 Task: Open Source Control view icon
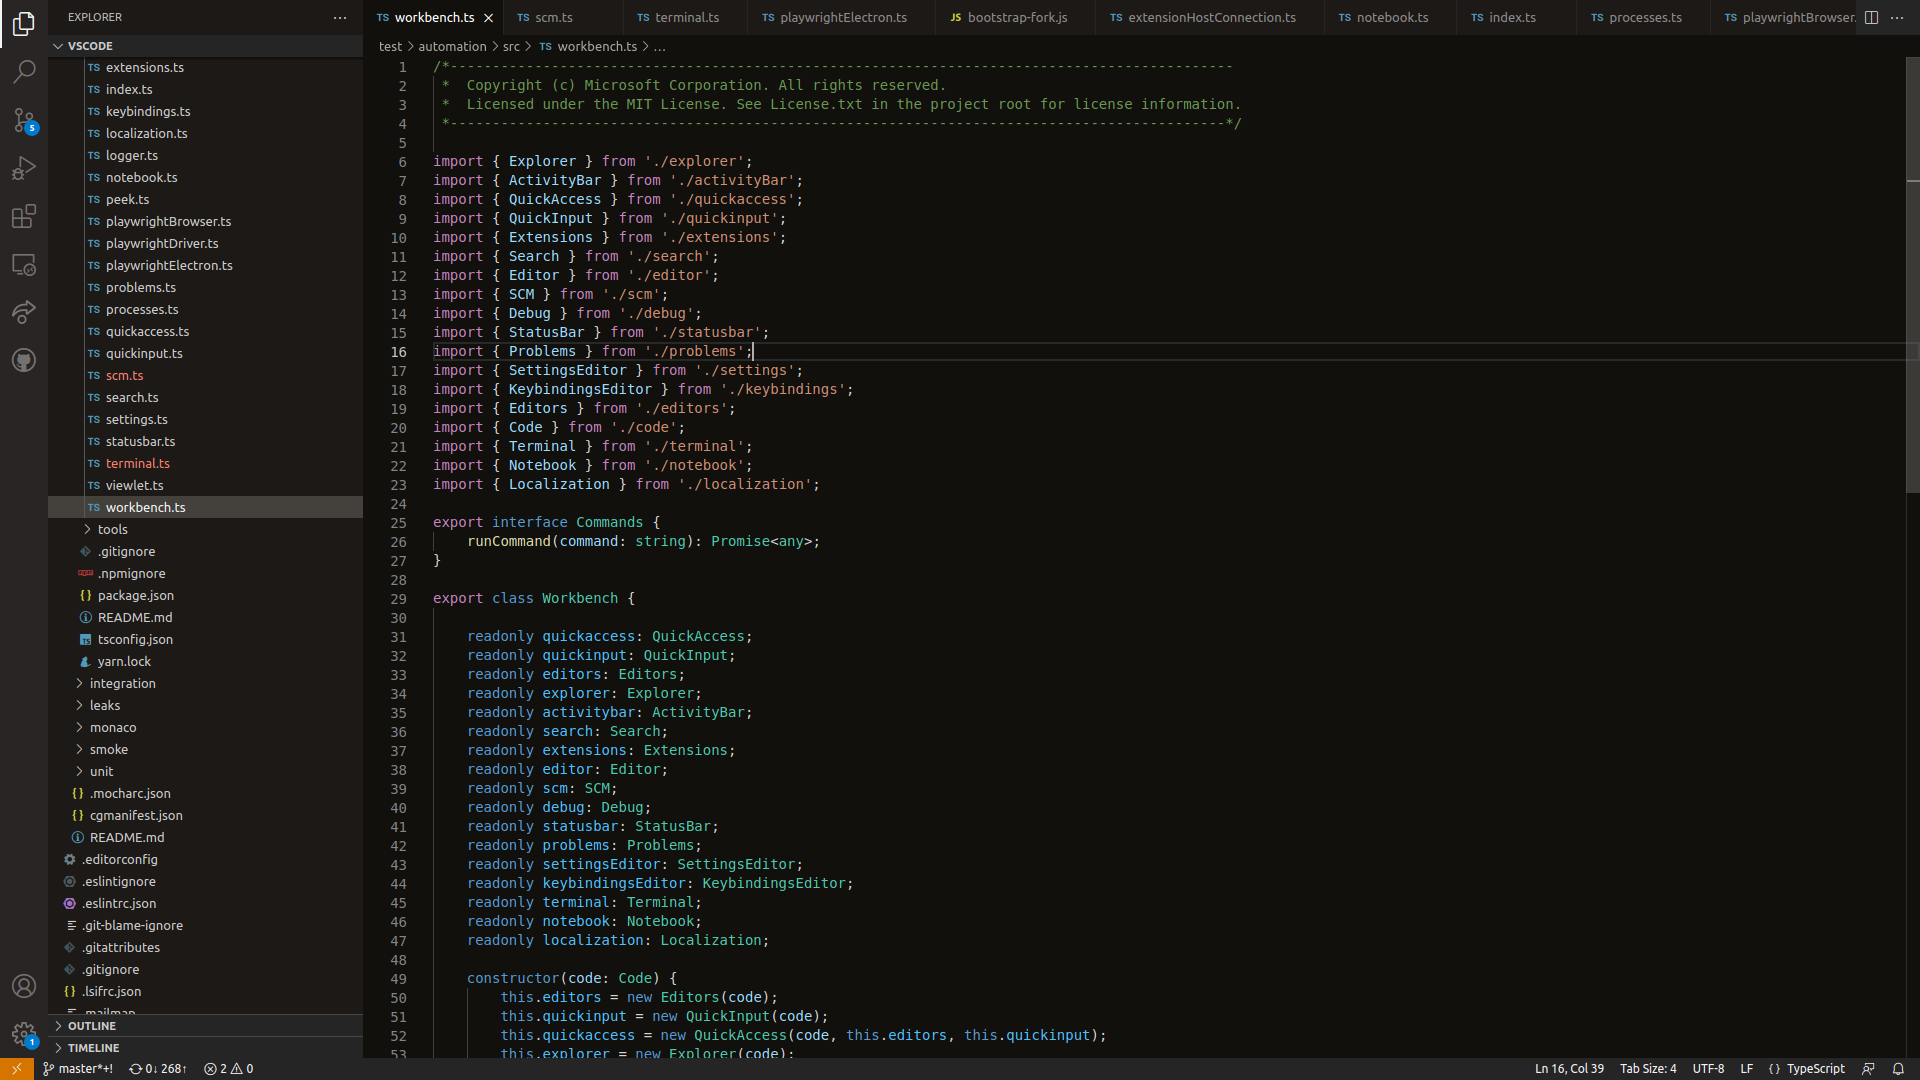(24, 120)
